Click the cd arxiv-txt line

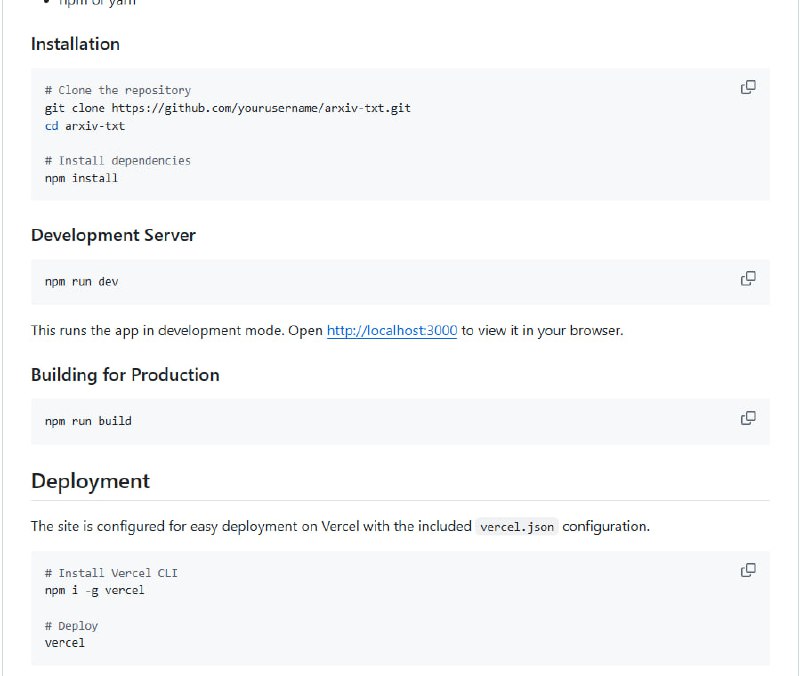click(84, 126)
